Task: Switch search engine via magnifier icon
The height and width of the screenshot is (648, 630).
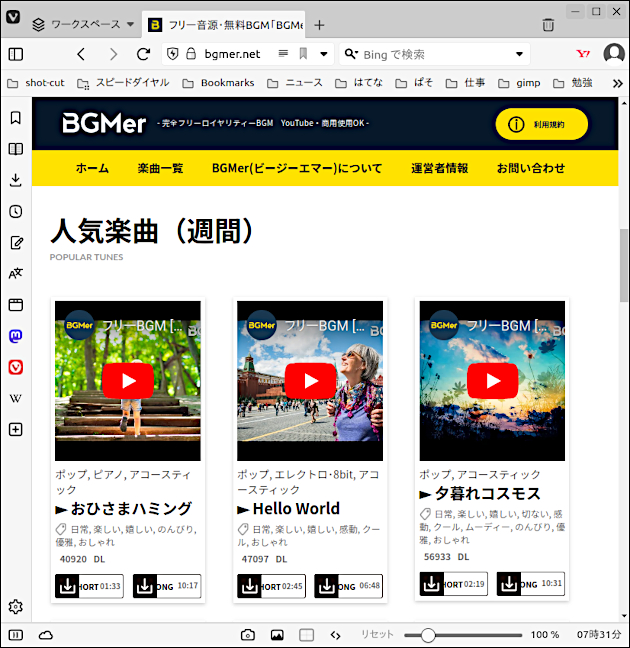Action: point(351,54)
